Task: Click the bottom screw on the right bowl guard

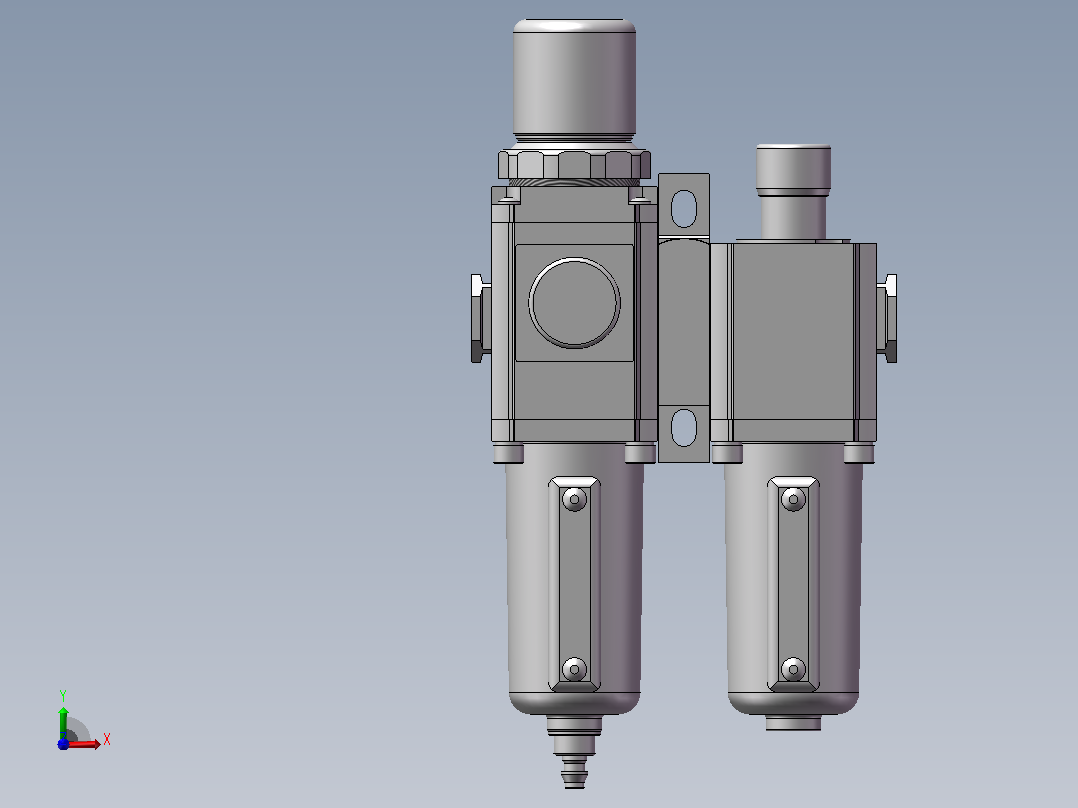Action: [x=793, y=669]
